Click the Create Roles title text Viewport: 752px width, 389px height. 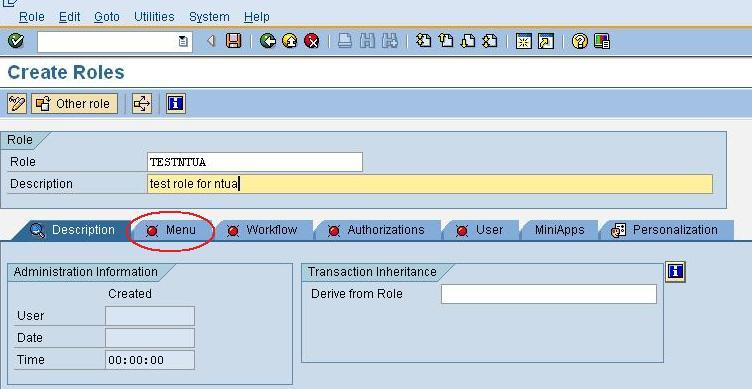[66, 72]
